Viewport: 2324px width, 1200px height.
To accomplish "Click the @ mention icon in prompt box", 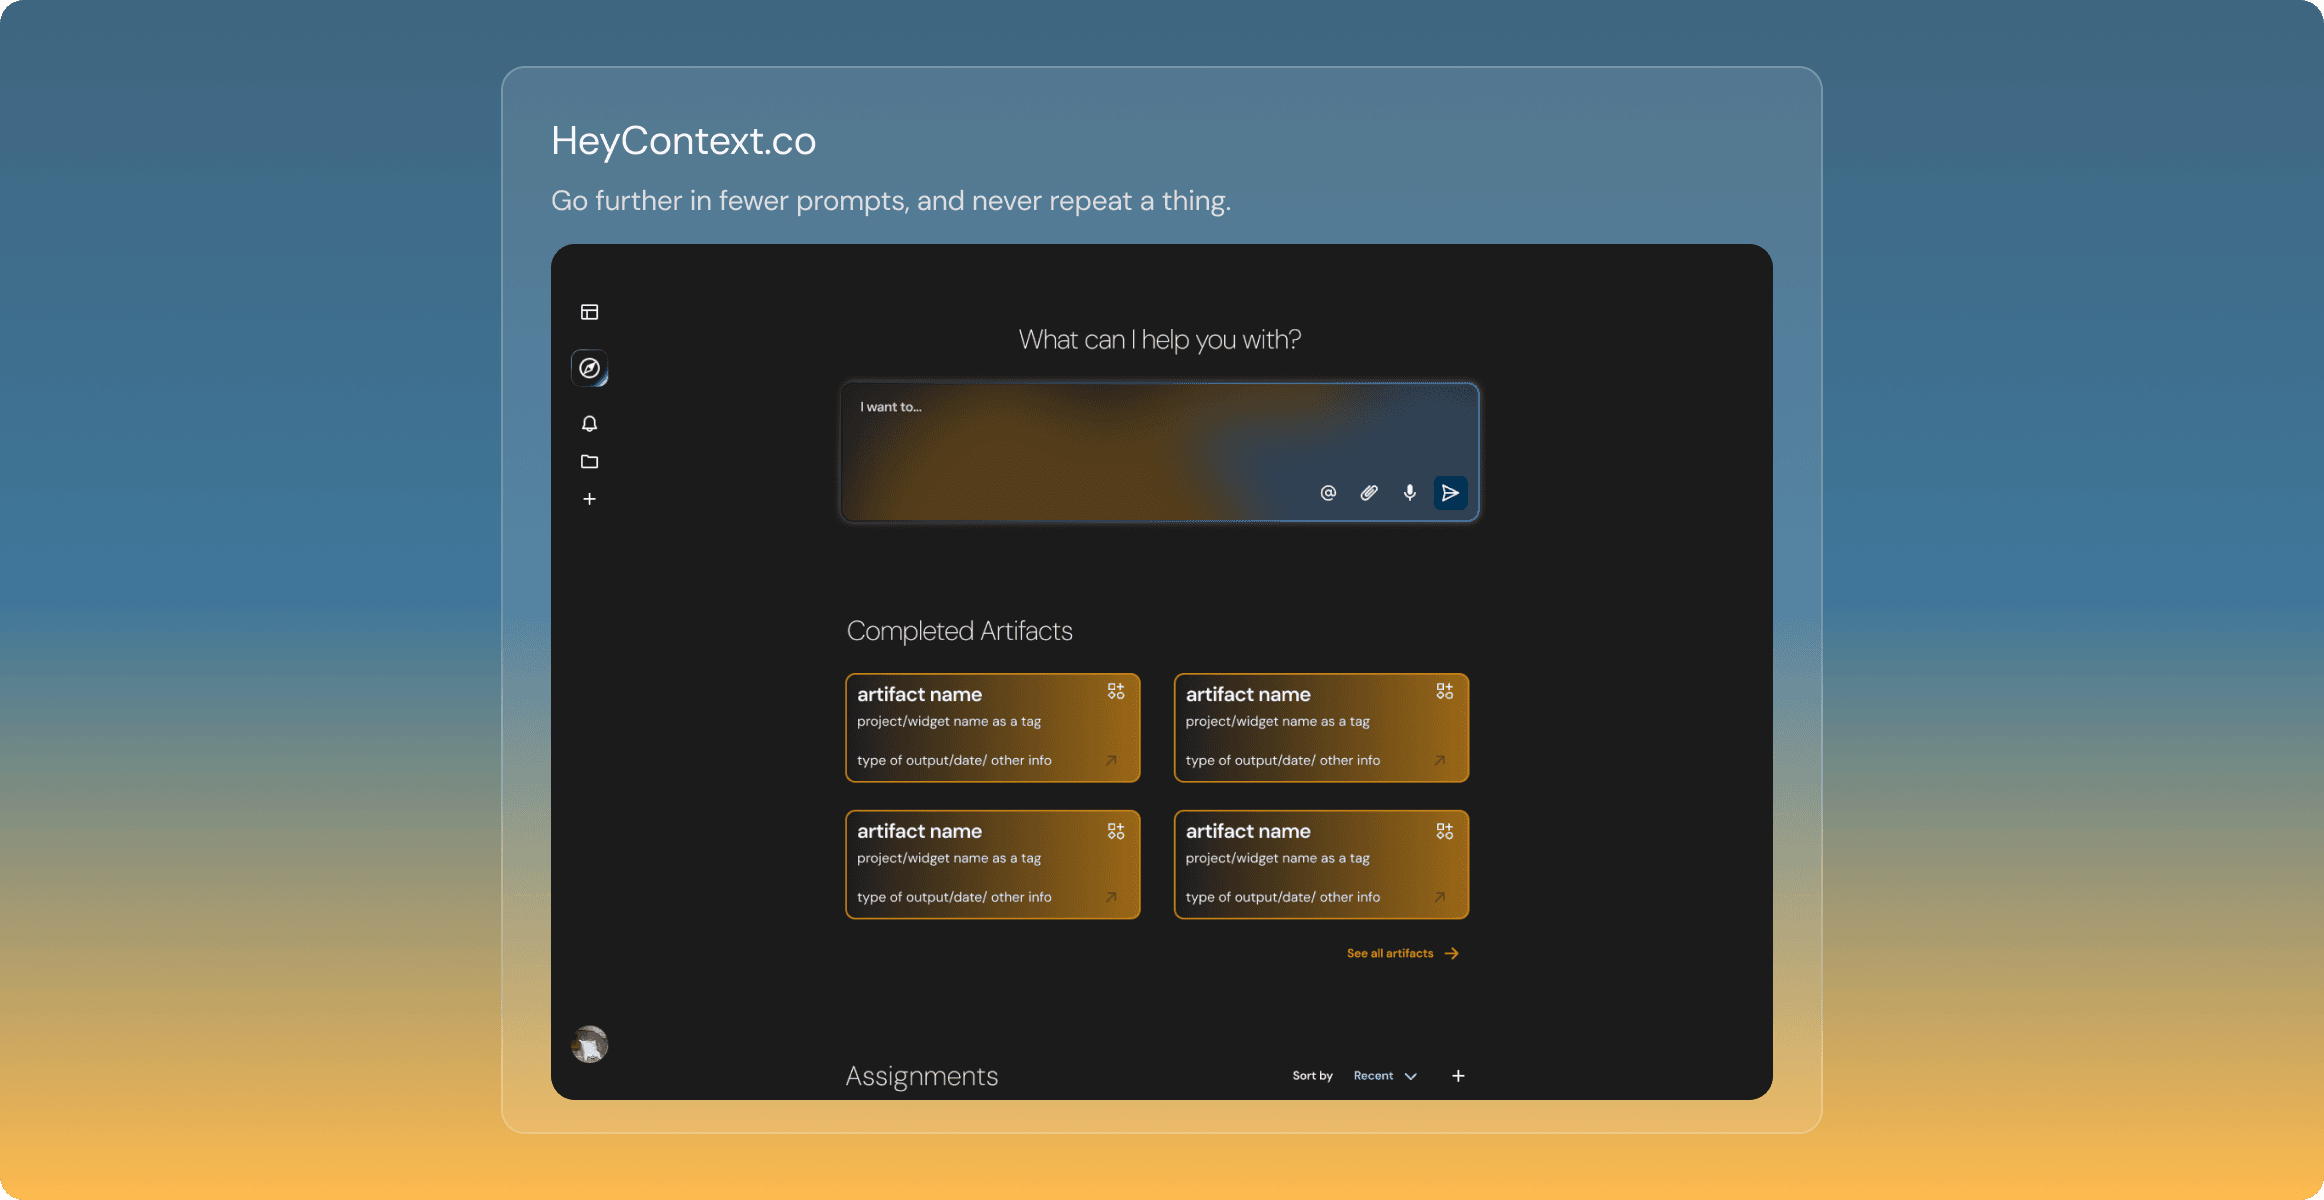I will click(x=1327, y=492).
